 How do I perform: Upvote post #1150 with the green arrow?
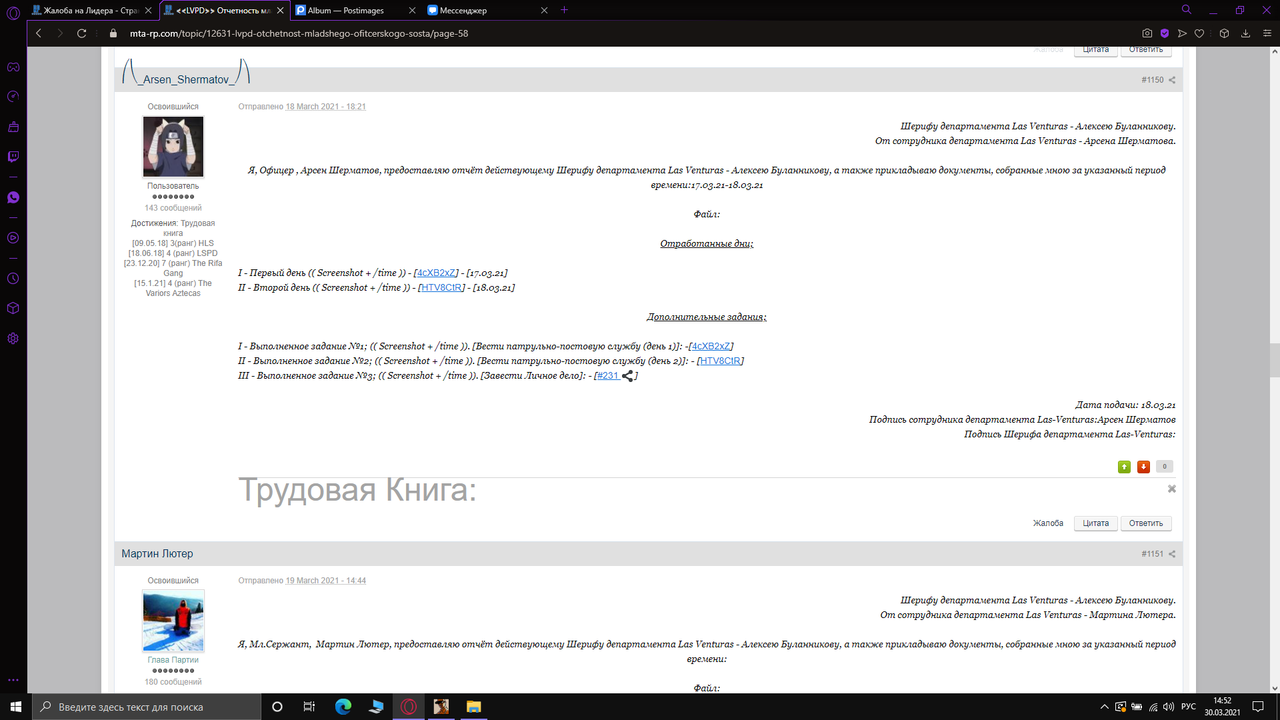tap(1124, 466)
